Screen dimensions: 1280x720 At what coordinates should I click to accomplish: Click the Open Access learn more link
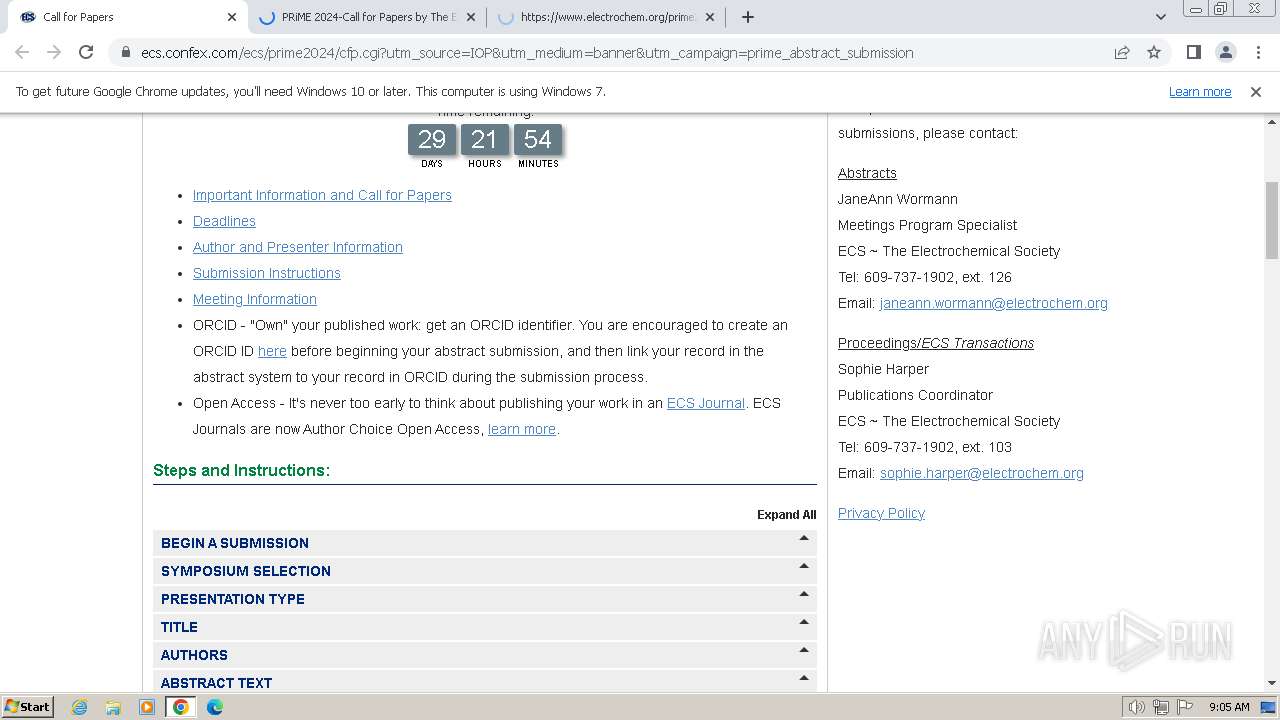(522, 429)
